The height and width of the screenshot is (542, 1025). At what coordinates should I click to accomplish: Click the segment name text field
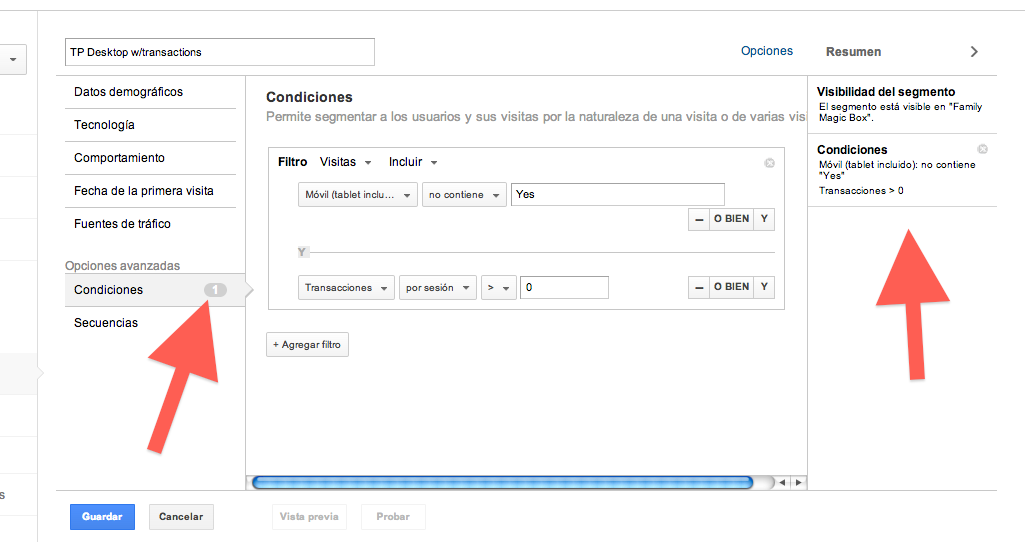point(219,52)
